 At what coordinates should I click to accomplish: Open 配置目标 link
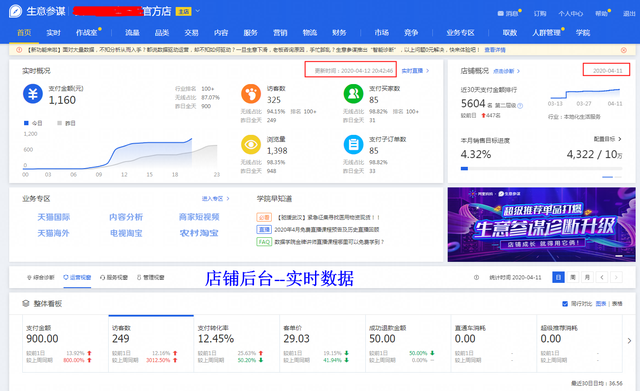tap(607, 139)
